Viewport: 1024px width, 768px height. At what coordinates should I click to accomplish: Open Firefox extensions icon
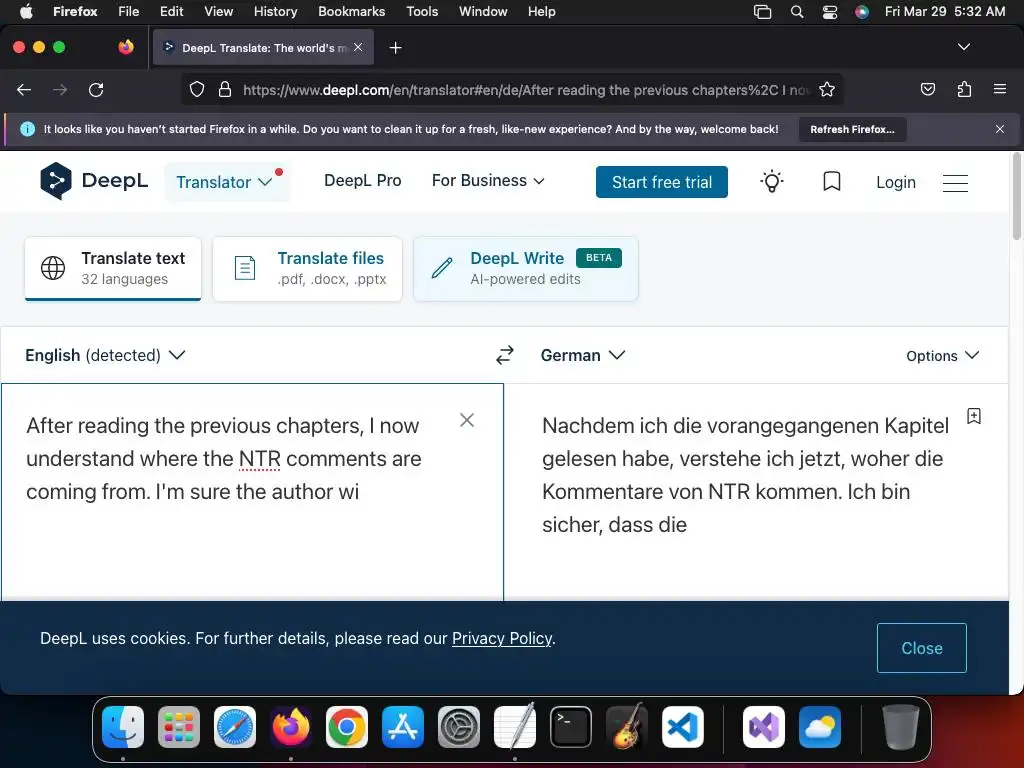point(964,89)
